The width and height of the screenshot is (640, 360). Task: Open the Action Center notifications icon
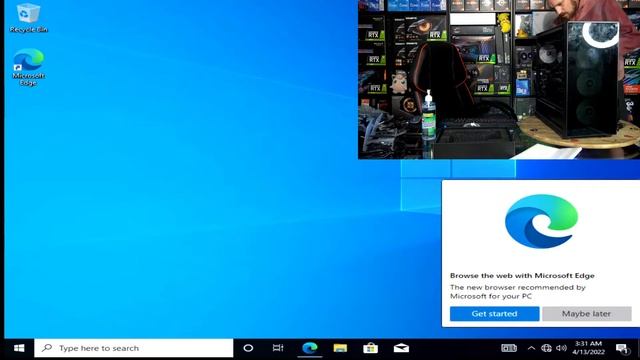pyautogui.click(x=622, y=349)
